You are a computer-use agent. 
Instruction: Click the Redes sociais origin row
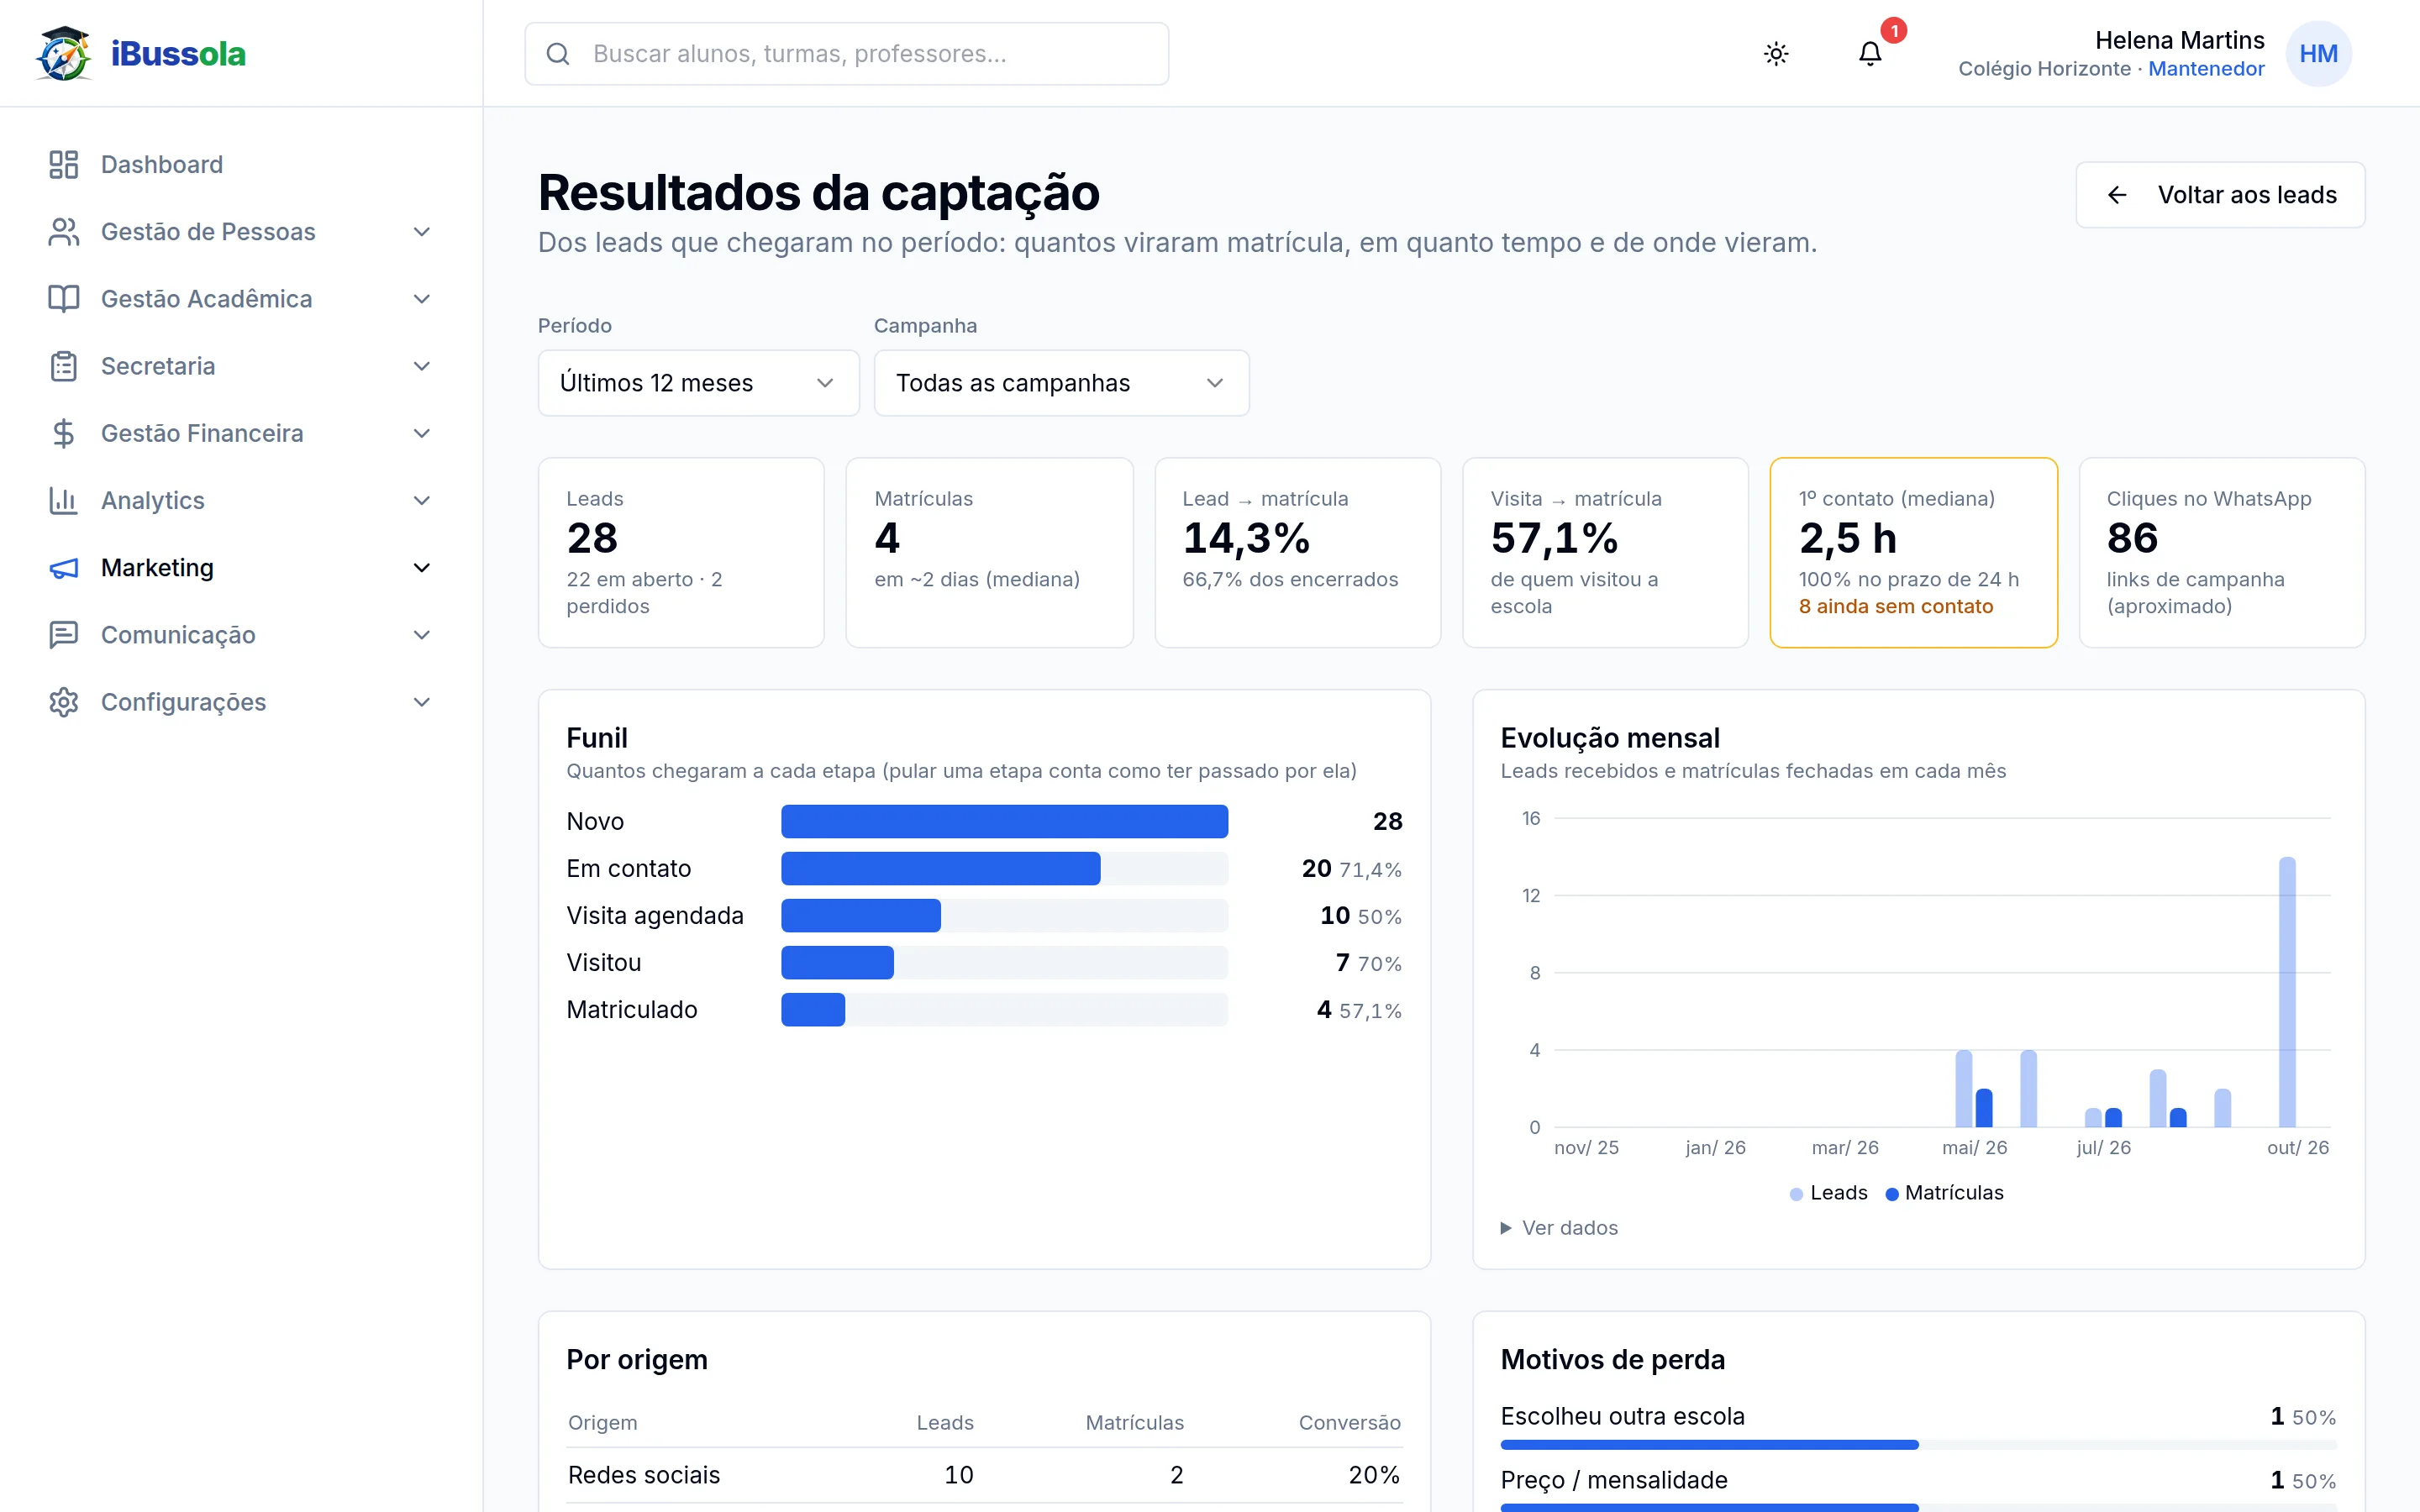984,1475
